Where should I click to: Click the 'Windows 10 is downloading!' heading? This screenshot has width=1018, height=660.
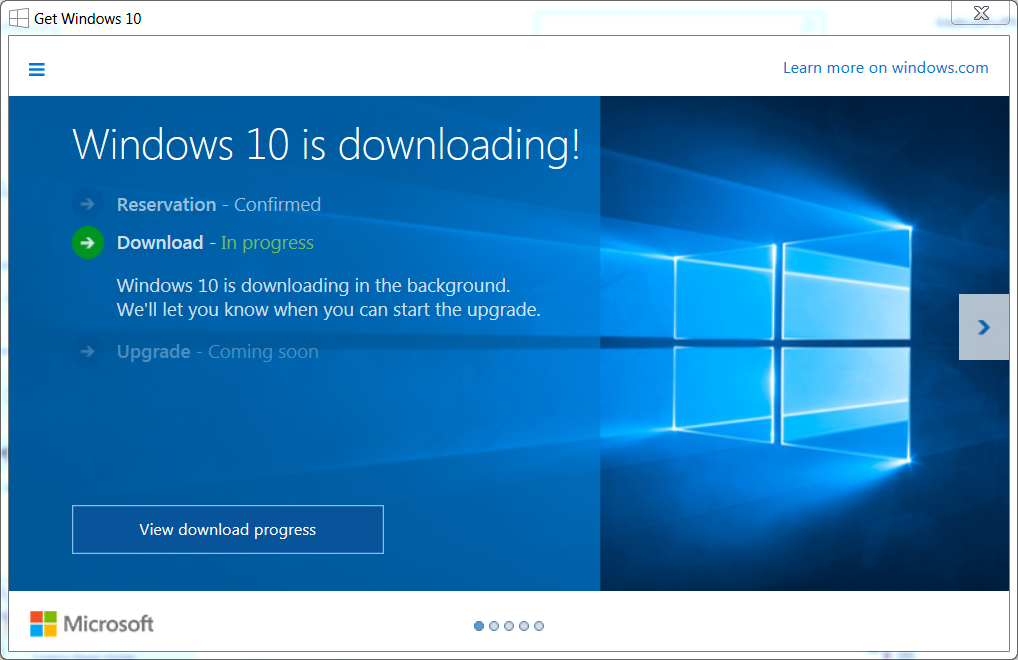click(x=326, y=144)
